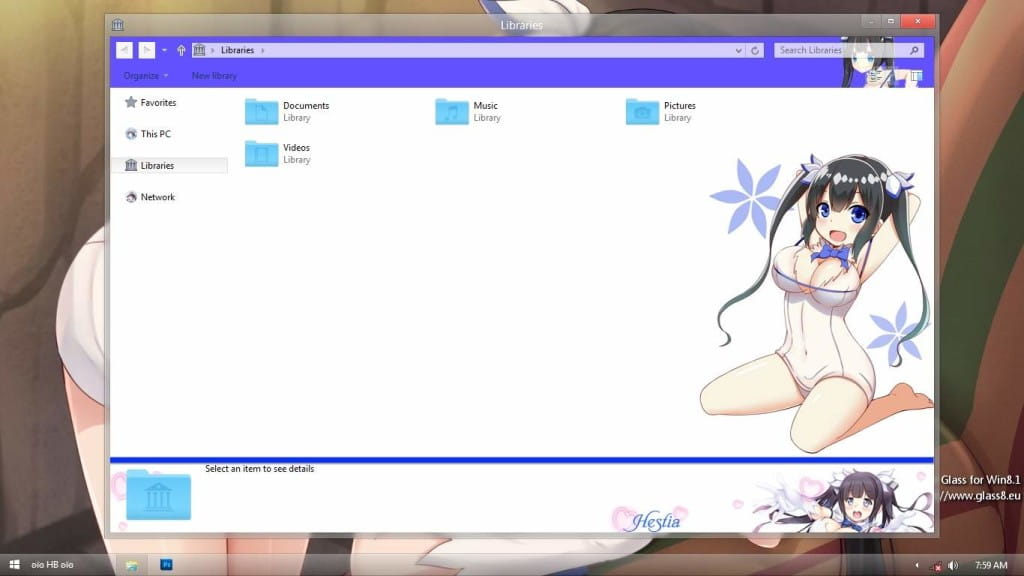Open the Start menu from the taskbar

[12, 563]
